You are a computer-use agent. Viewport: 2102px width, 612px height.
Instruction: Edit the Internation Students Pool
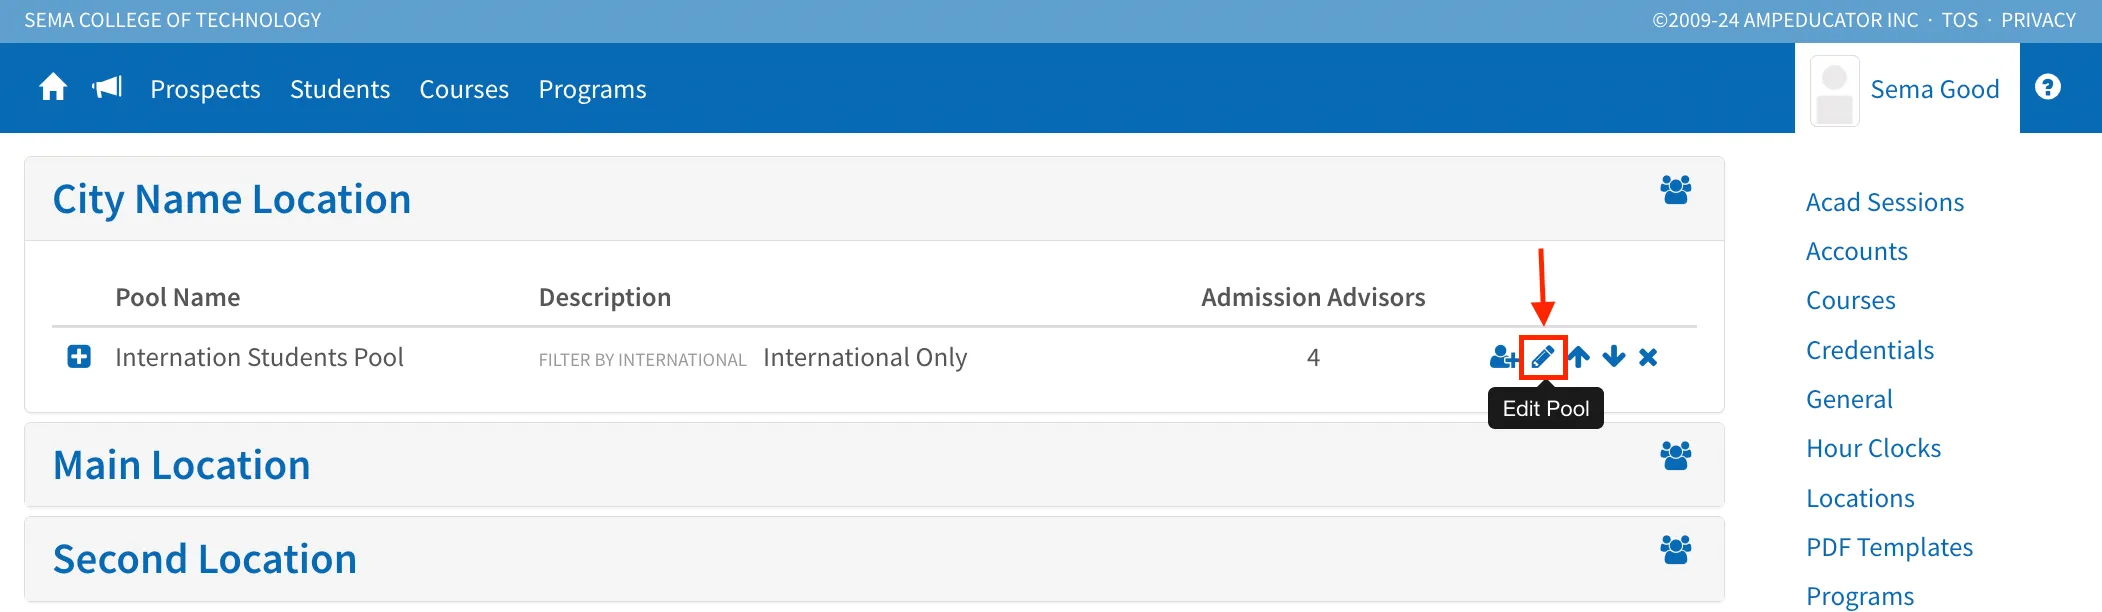pos(1543,357)
